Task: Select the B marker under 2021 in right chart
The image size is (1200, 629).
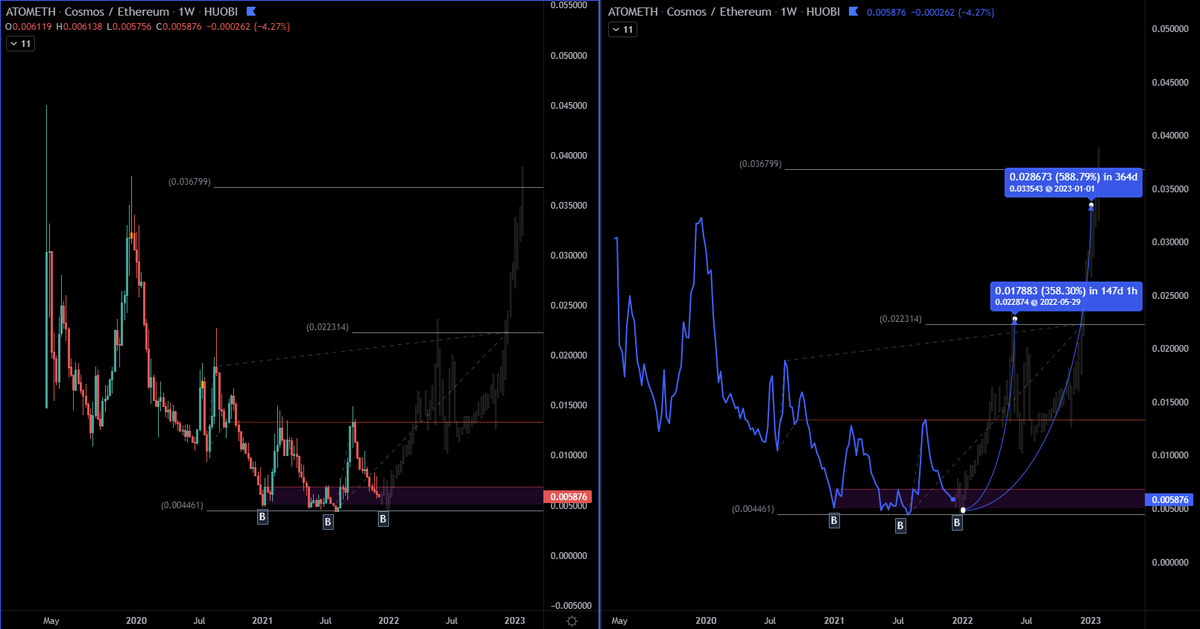Action: (x=835, y=521)
